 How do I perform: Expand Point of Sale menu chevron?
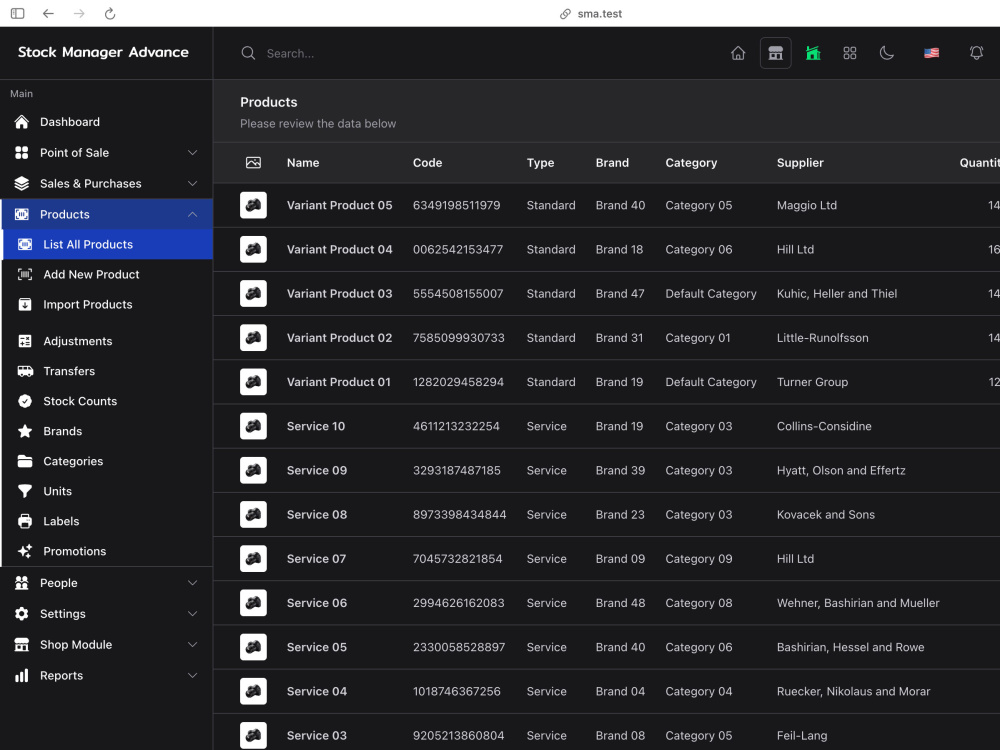(192, 152)
